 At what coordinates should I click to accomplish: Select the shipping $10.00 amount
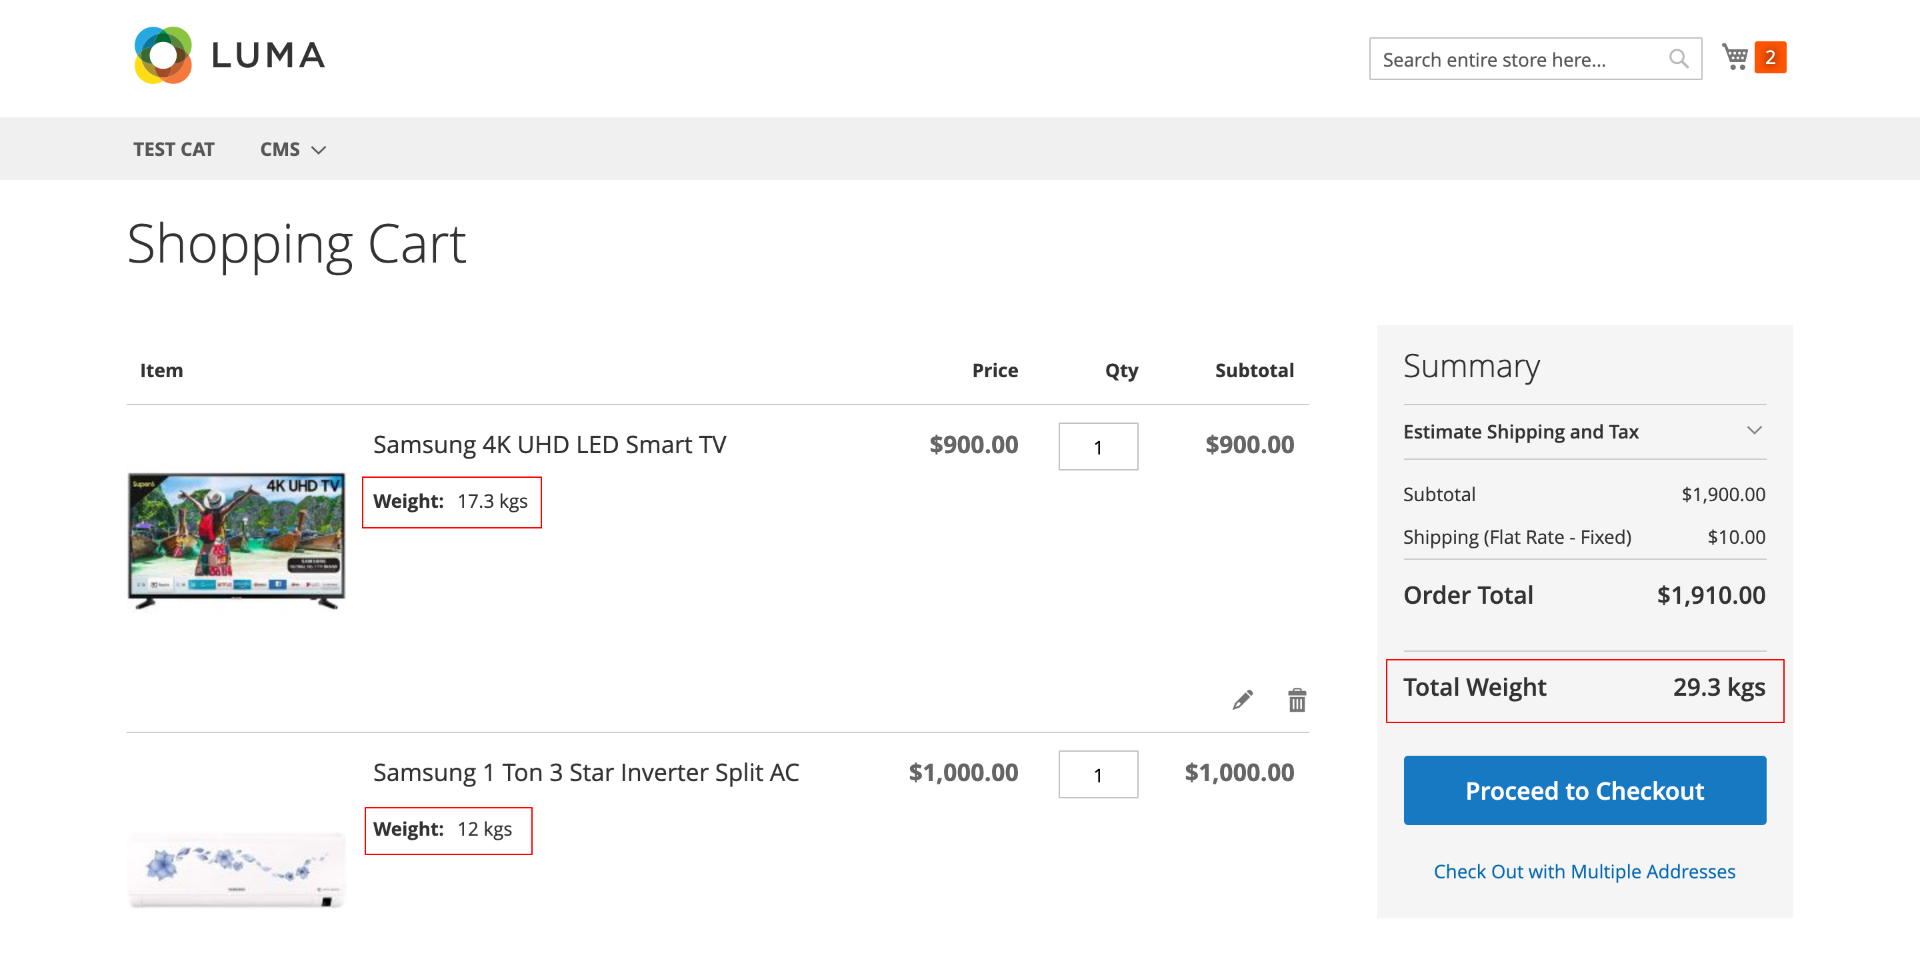(x=1736, y=537)
